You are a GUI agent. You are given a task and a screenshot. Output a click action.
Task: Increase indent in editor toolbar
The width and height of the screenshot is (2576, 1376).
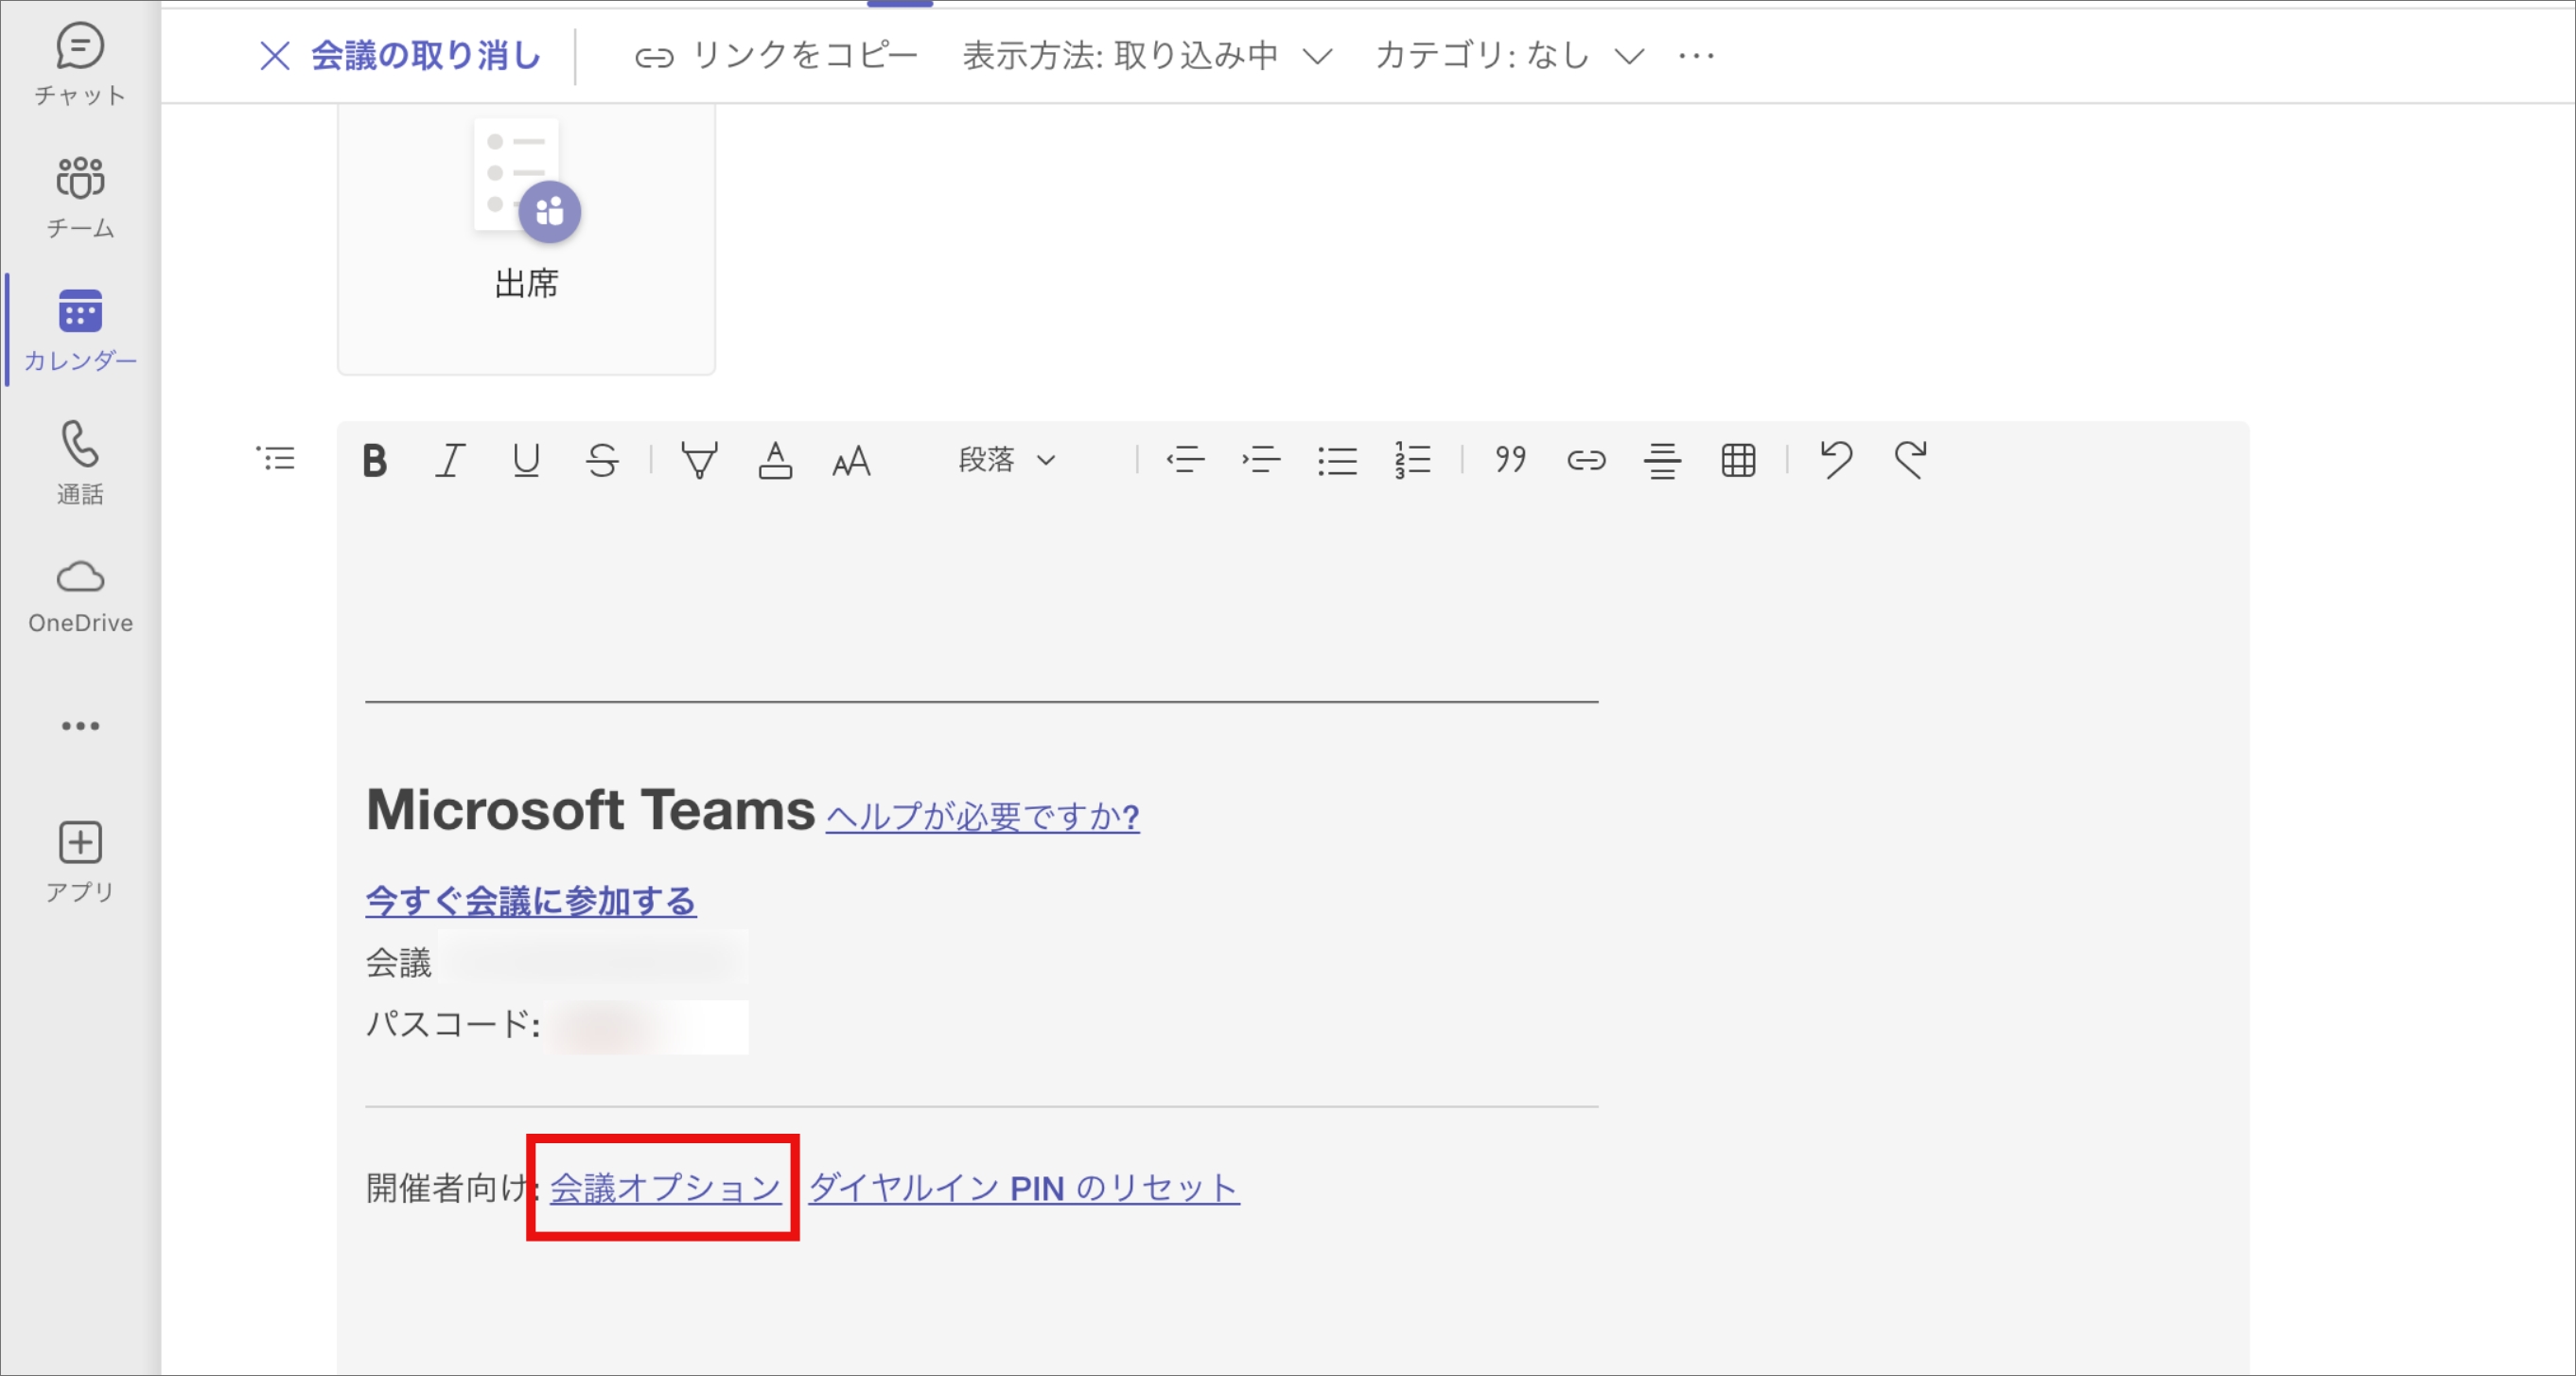pyautogui.click(x=1261, y=461)
